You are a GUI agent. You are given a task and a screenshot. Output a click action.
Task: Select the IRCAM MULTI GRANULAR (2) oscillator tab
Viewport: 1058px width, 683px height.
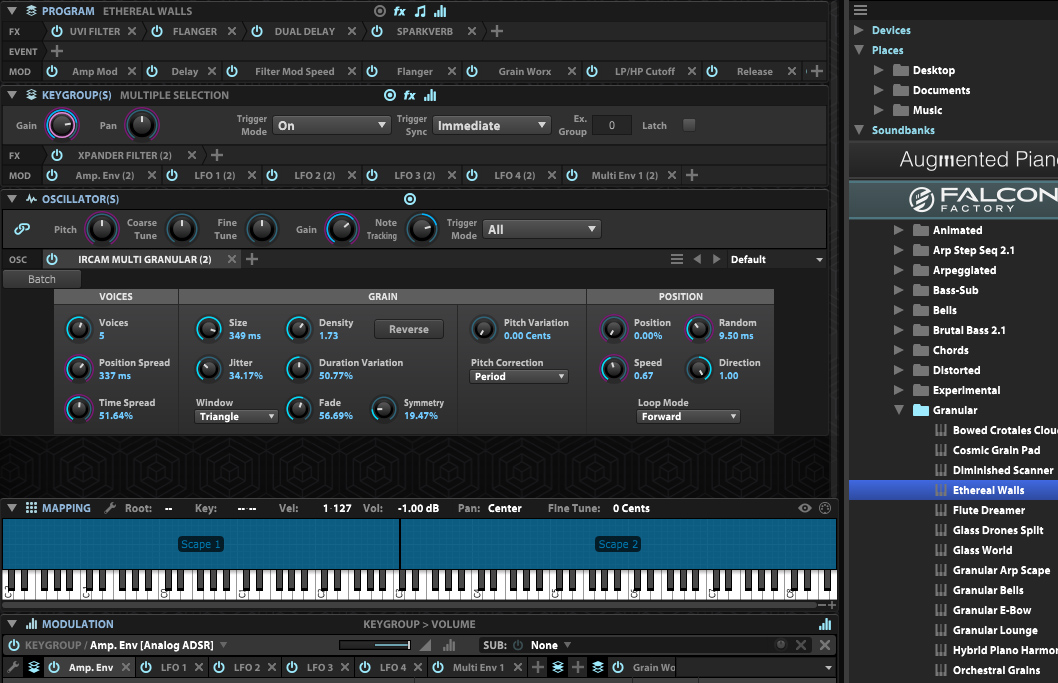coord(144,259)
